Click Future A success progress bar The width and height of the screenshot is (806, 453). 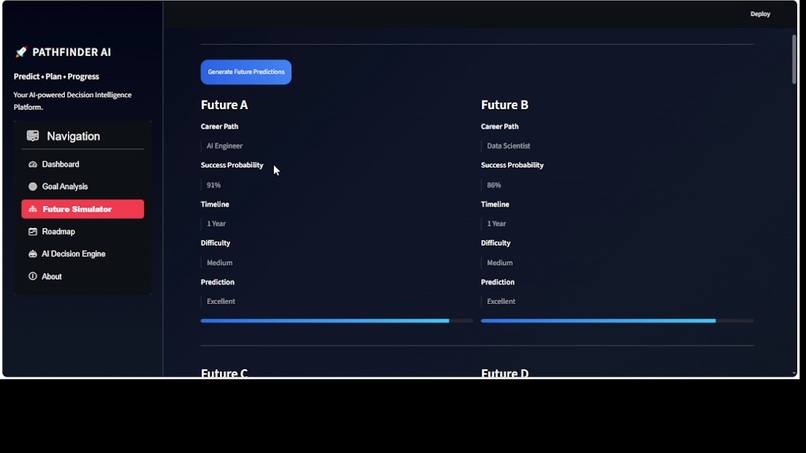point(337,321)
